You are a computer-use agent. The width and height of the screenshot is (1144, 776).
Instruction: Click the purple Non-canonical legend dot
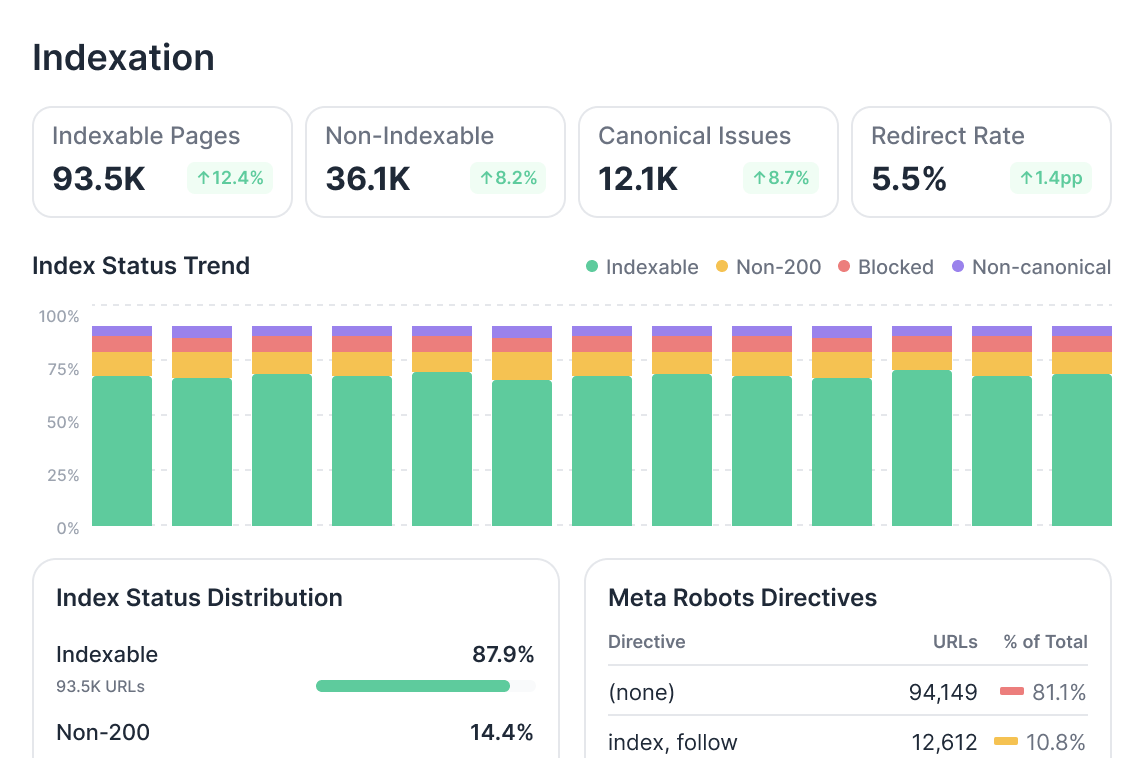[958, 267]
